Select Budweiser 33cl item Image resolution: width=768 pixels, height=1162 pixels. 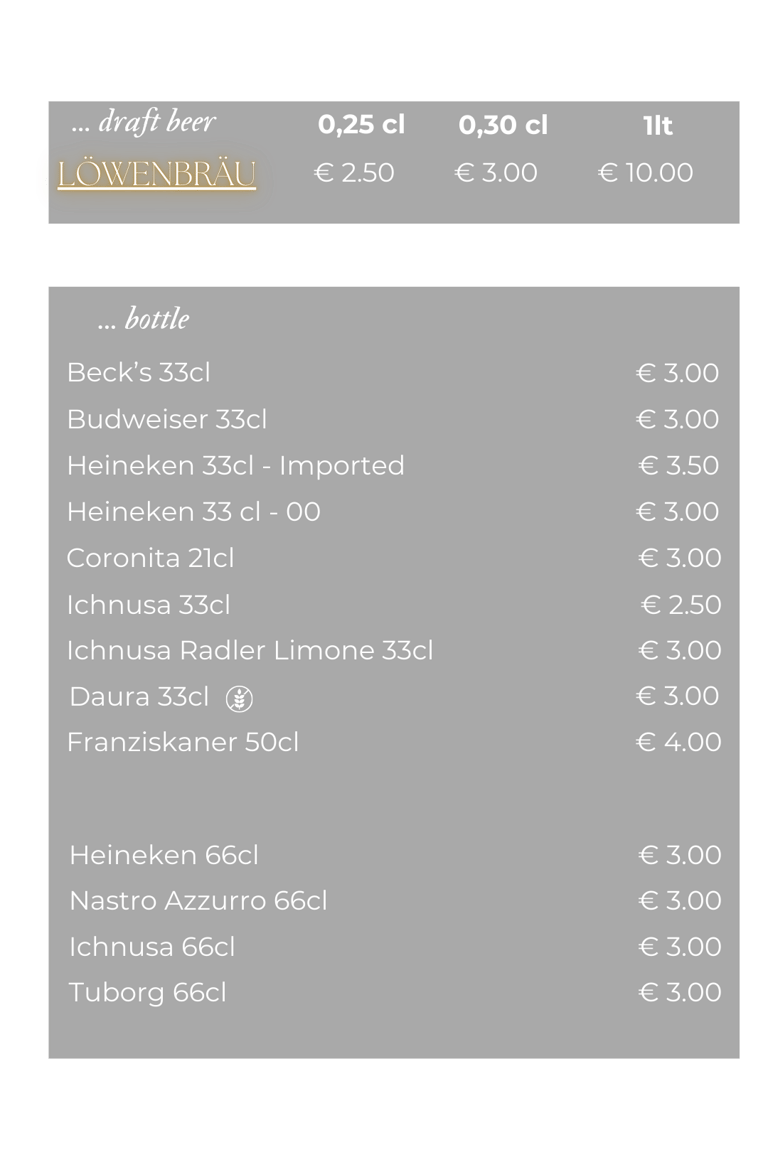coord(166,419)
